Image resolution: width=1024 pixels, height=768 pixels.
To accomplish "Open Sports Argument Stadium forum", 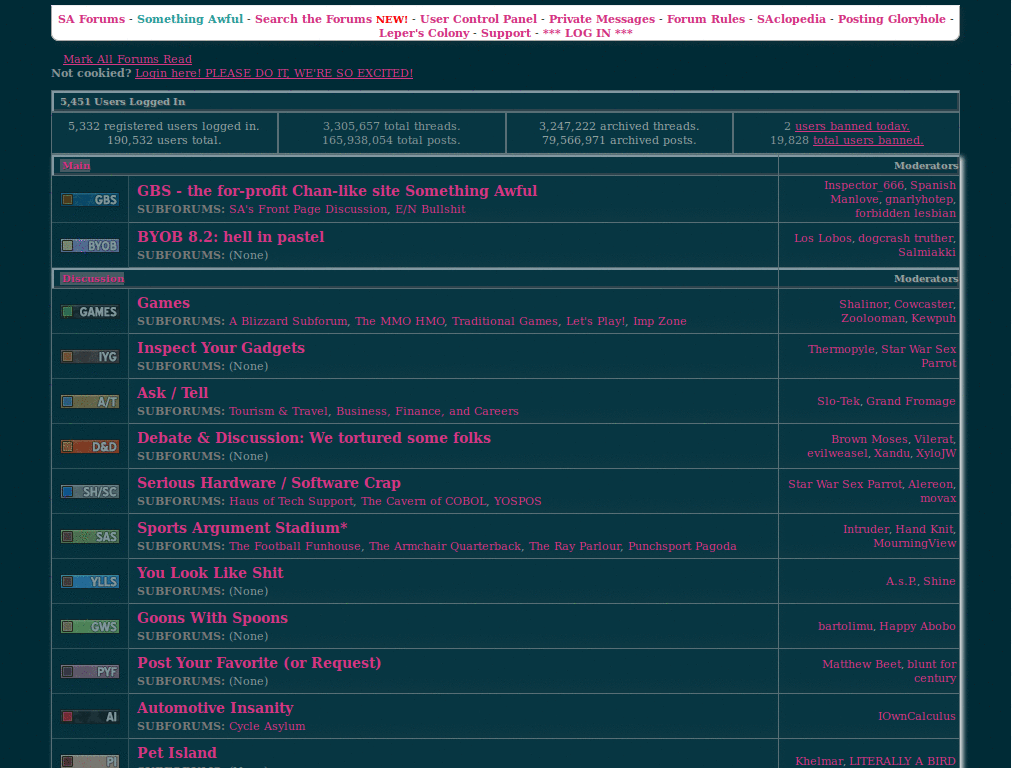I will [x=242, y=528].
